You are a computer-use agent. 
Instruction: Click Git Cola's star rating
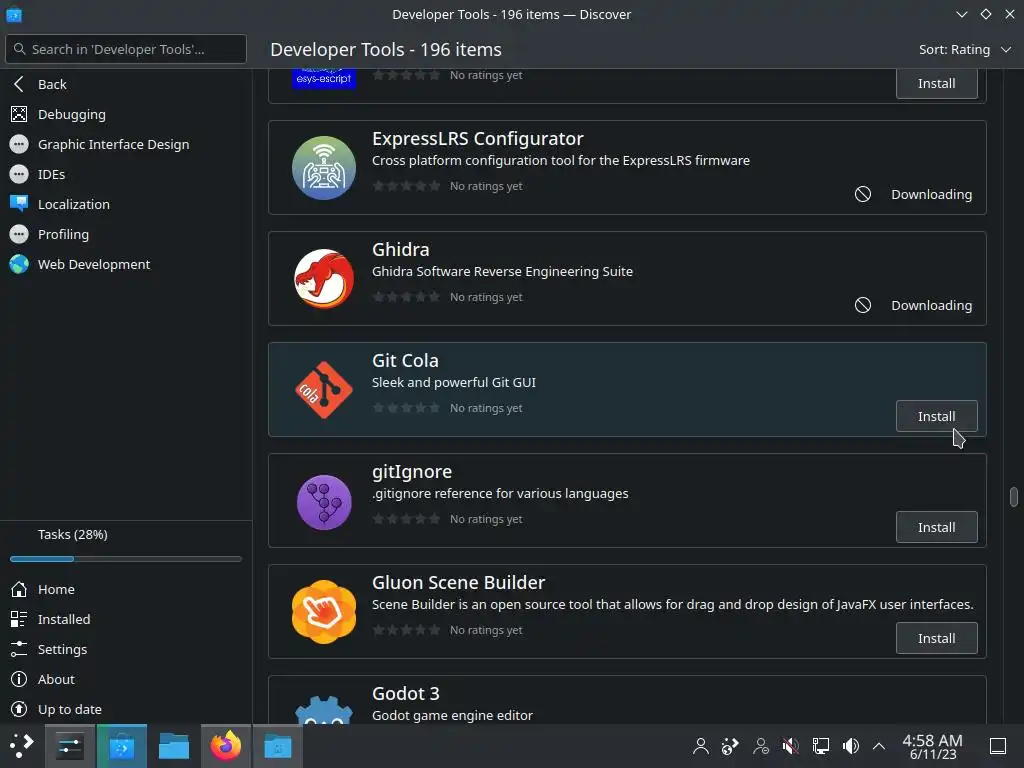(x=406, y=408)
